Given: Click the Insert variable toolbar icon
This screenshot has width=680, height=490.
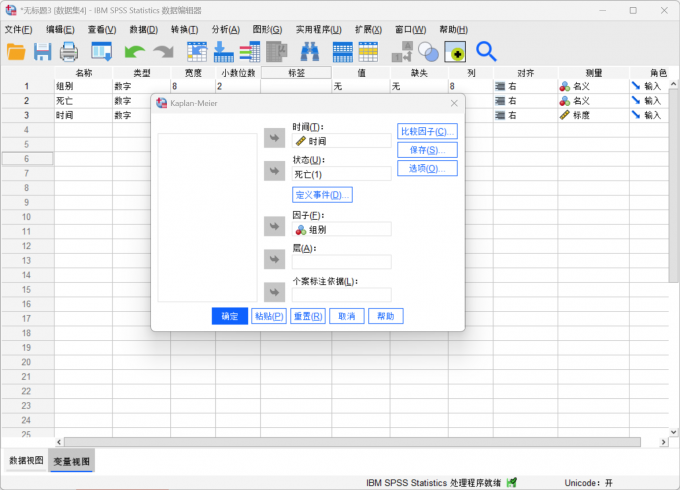Looking at the screenshot, I should (x=368, y=52).
